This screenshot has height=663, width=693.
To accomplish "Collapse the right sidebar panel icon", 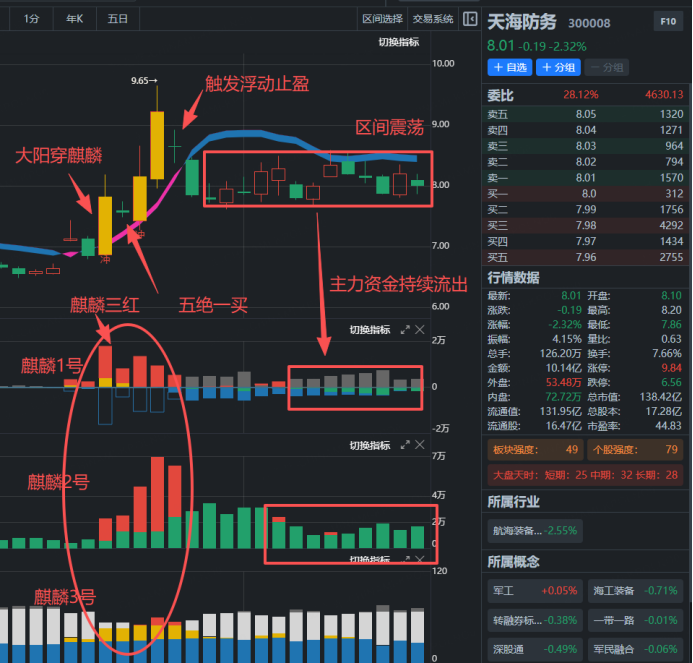I will pyautogui.click(x=470, y=18).
